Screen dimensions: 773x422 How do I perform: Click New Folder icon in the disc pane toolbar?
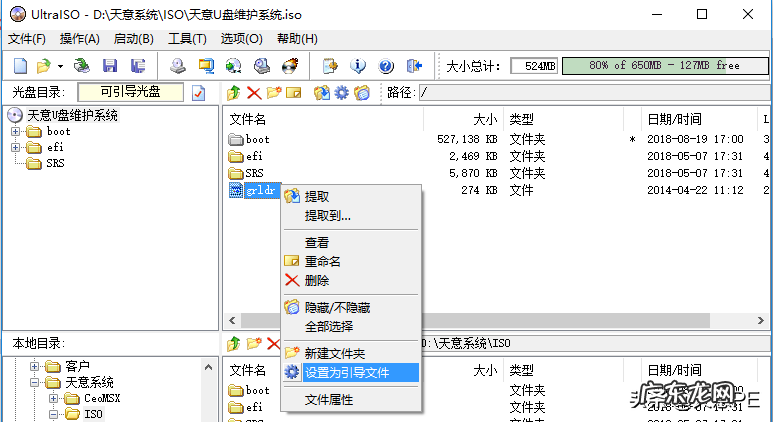[274, 92]
